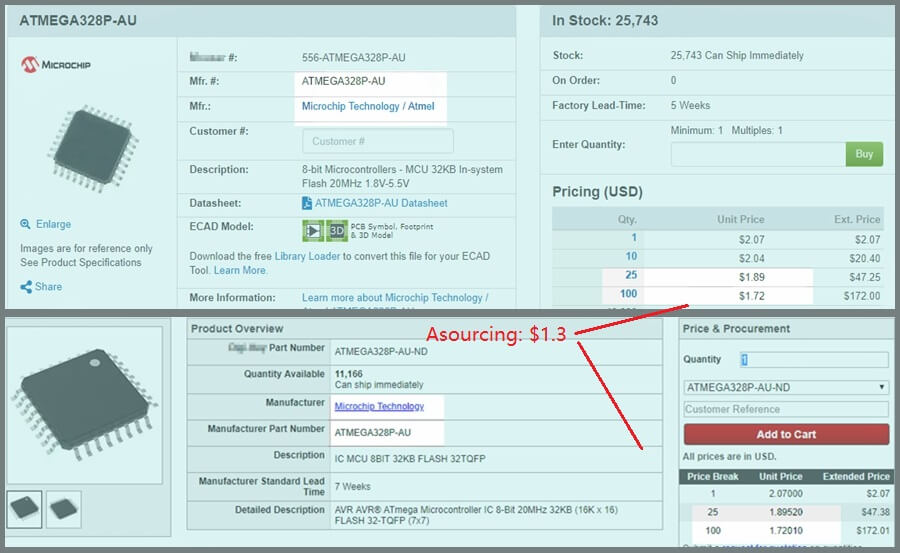Open Microchip Technology link in Product Overview
Viewport: 900px width, 553px height.
[x=379, y=406]
